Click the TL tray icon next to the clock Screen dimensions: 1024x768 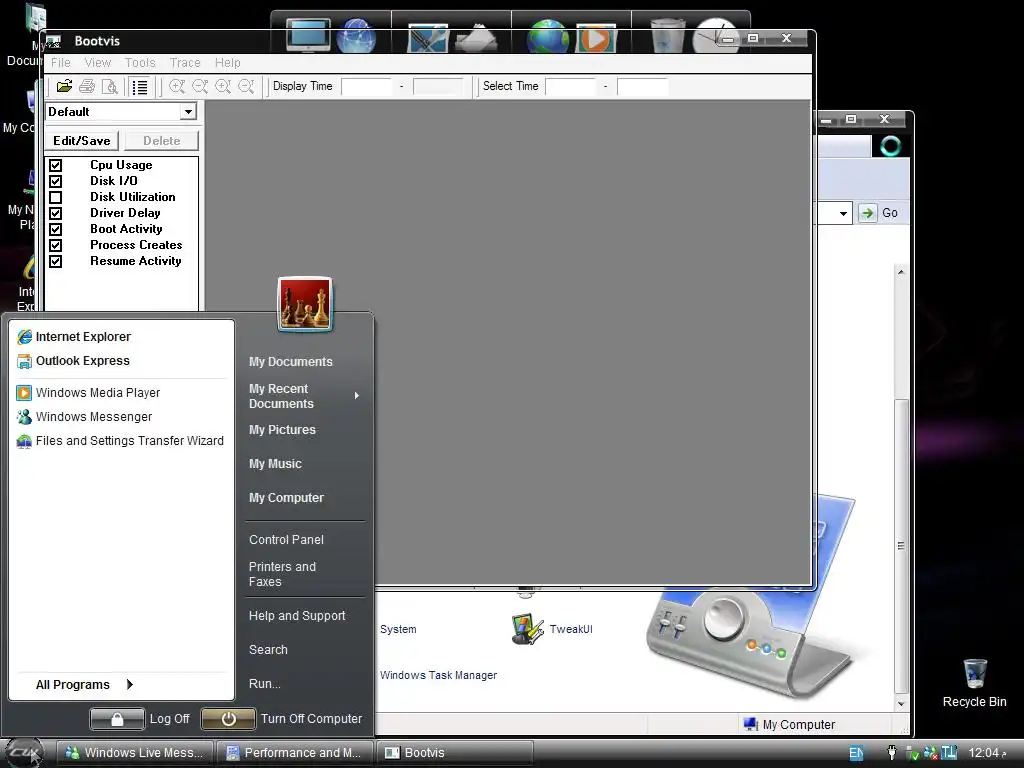tap(949, 752)
